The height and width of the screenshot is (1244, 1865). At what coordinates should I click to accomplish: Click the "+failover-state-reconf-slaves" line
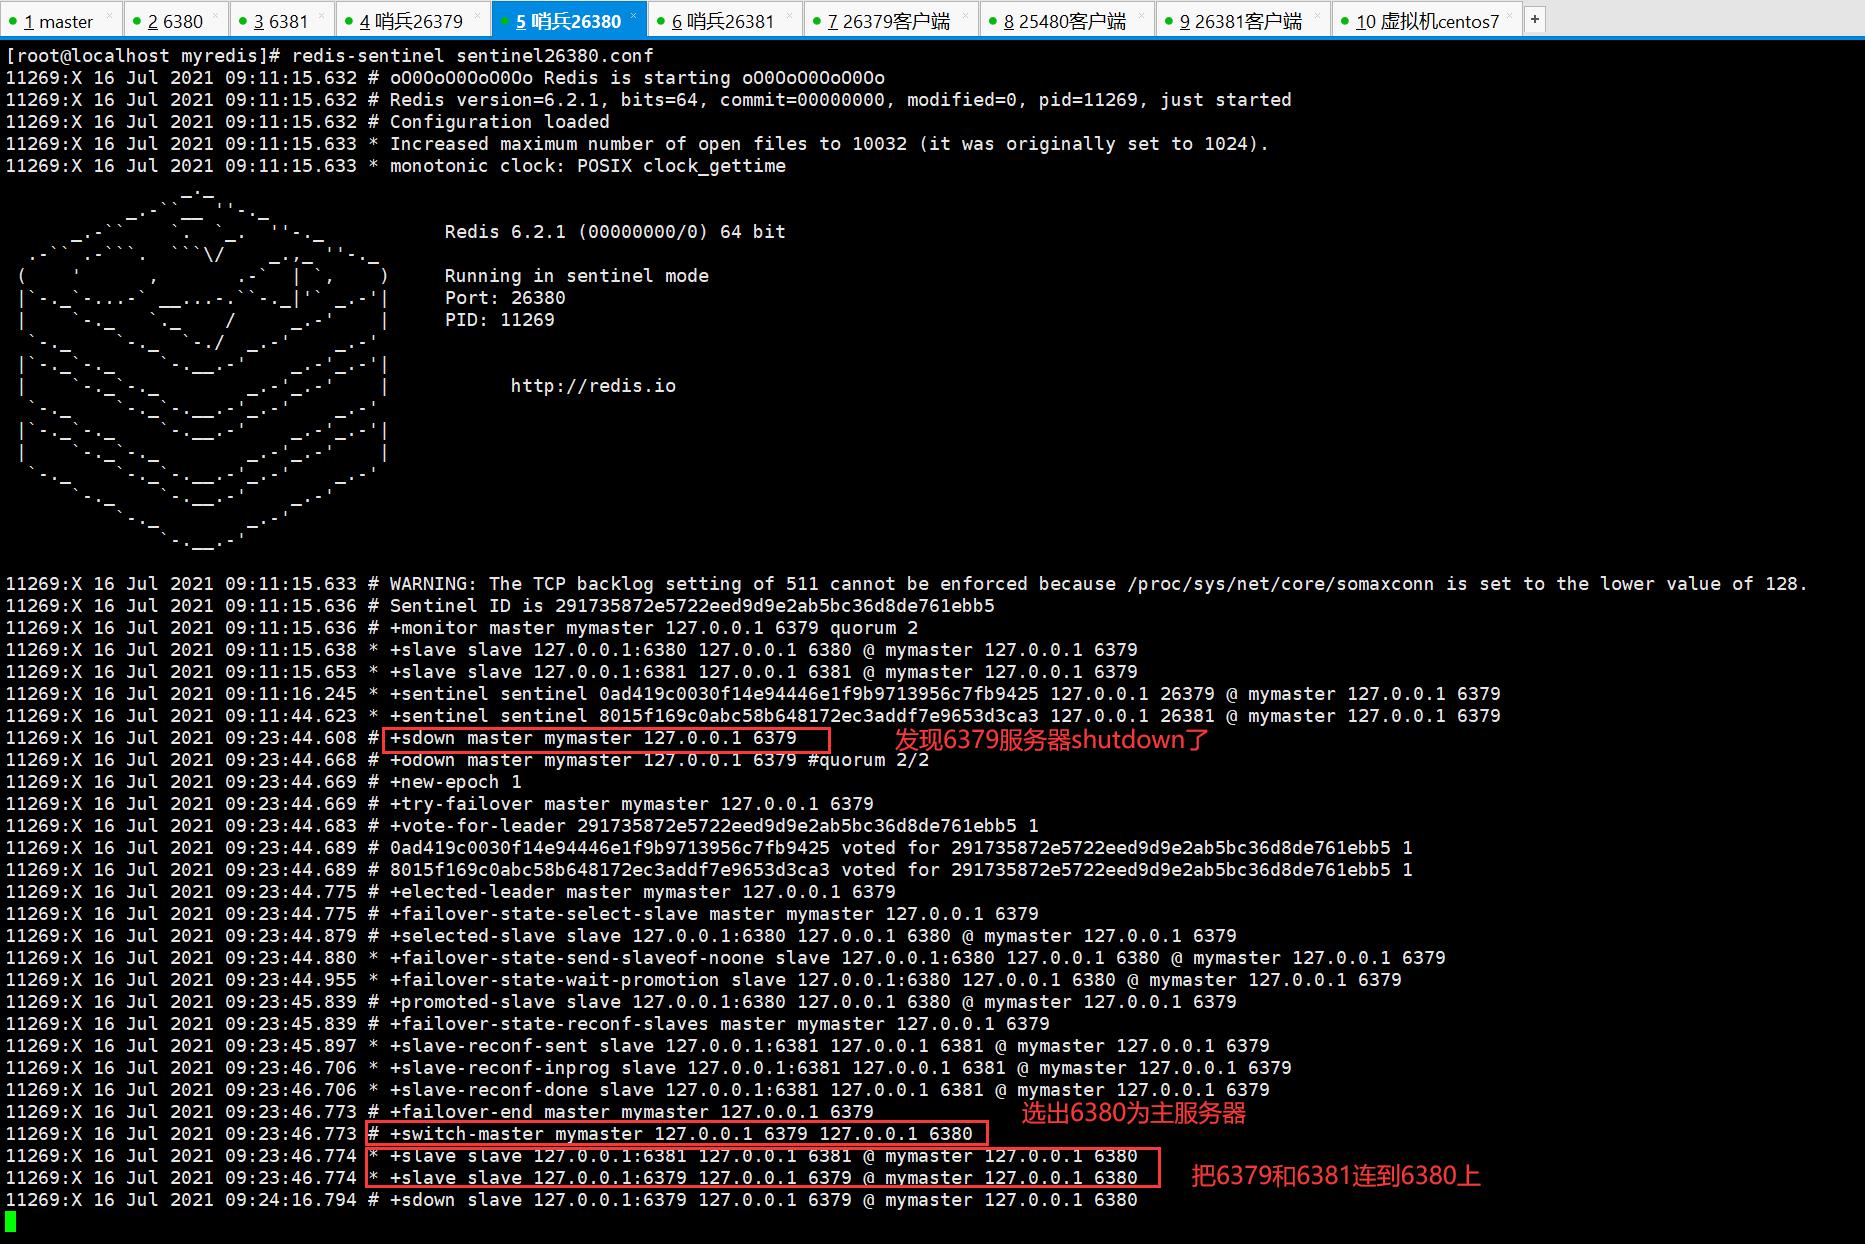[527, 1024]
